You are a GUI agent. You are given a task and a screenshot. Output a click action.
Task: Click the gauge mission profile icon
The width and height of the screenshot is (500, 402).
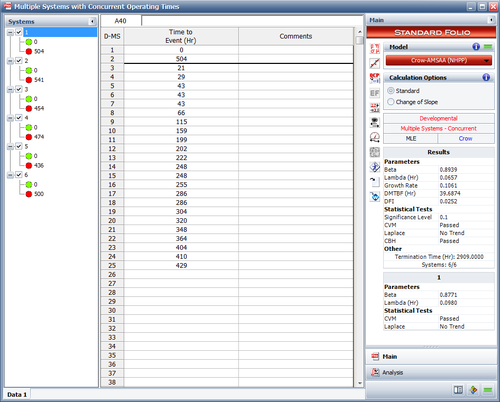[375, 137]
